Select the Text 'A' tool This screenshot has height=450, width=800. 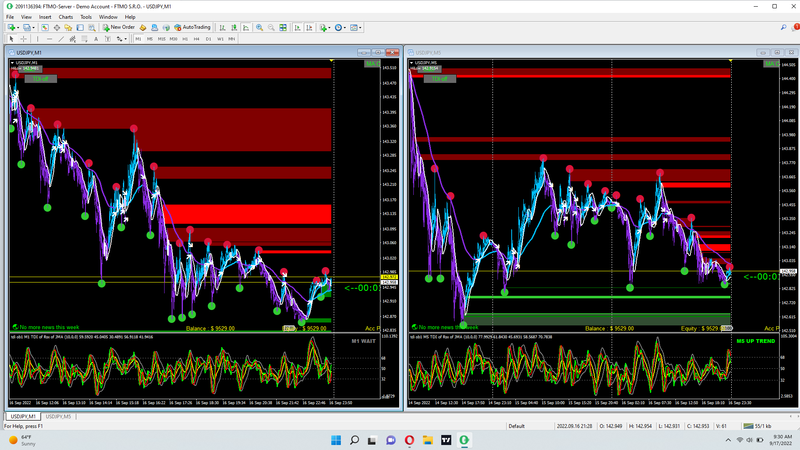tap(96, 39)
